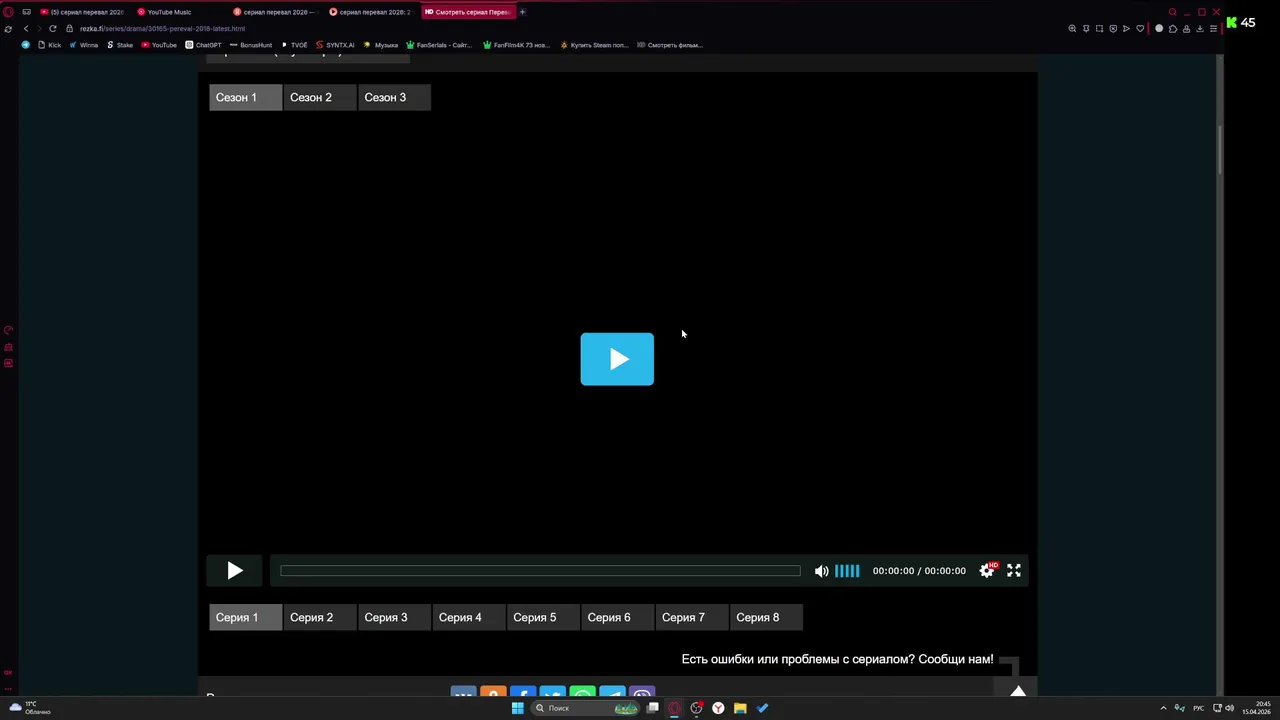Image resolution: width=1280 pixels, height=720 pixels.
Task: Choose Серия 3 episode
Action: point(394,617)
